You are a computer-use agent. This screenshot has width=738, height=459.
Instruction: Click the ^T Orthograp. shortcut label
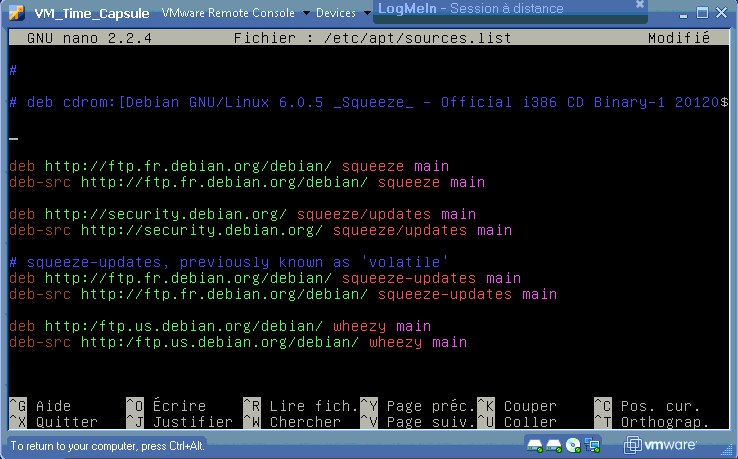pyautogui.click(x=651, y=422)
